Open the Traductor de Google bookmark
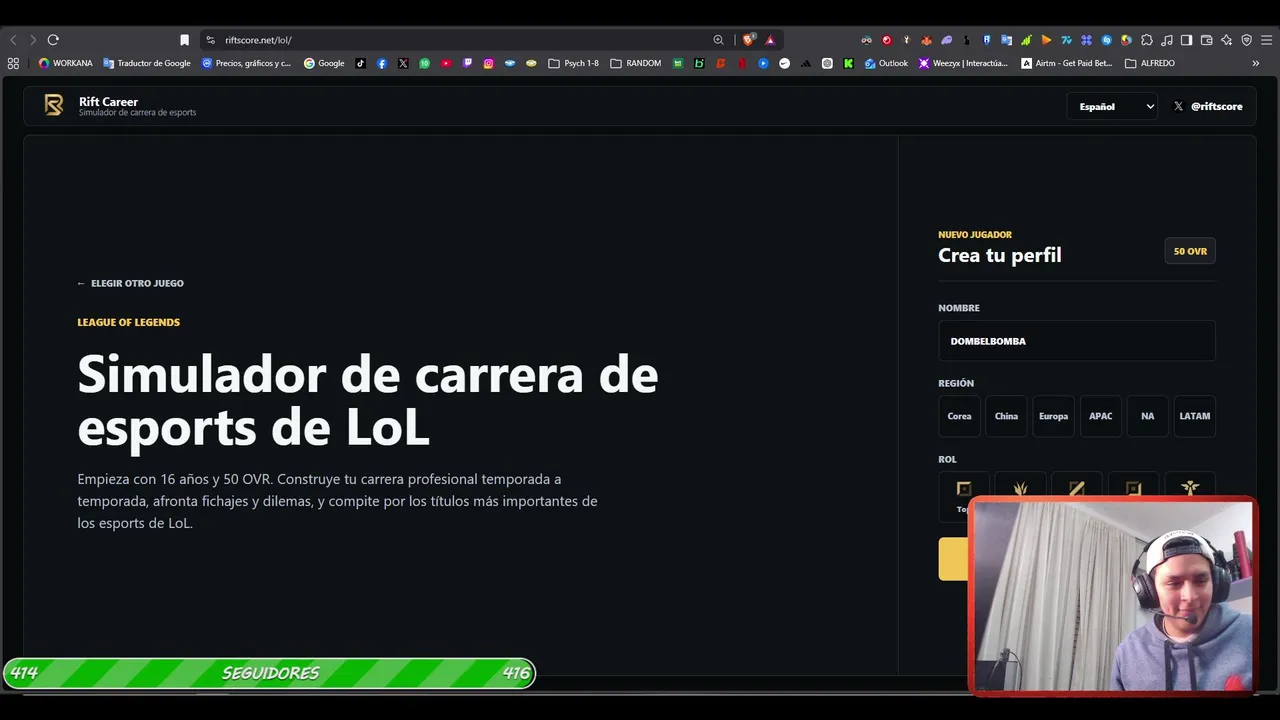Screen dimensions: 1280x720 (147, 63)
